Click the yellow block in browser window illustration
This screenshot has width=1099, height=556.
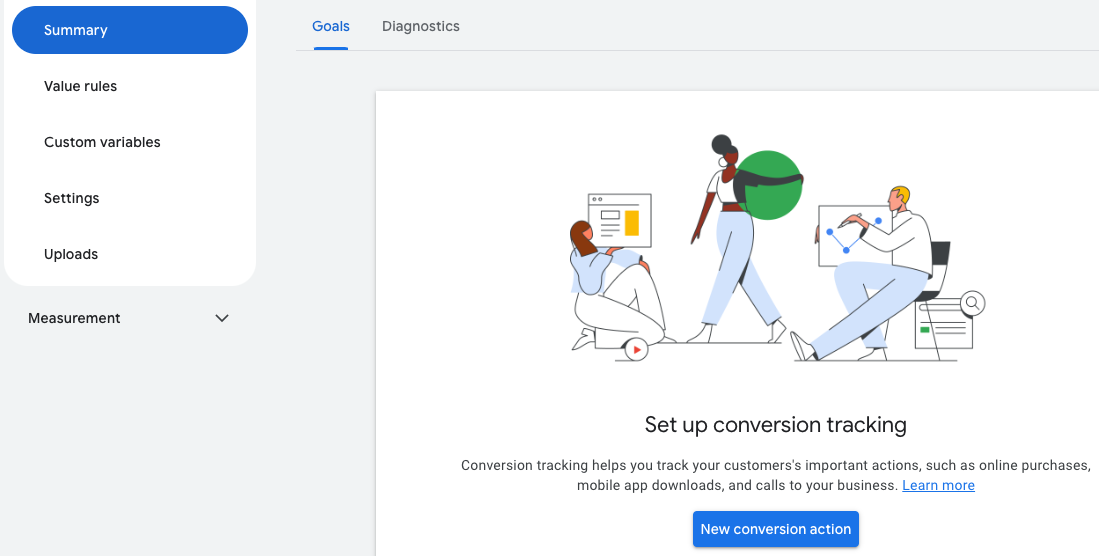pos(631,222)
